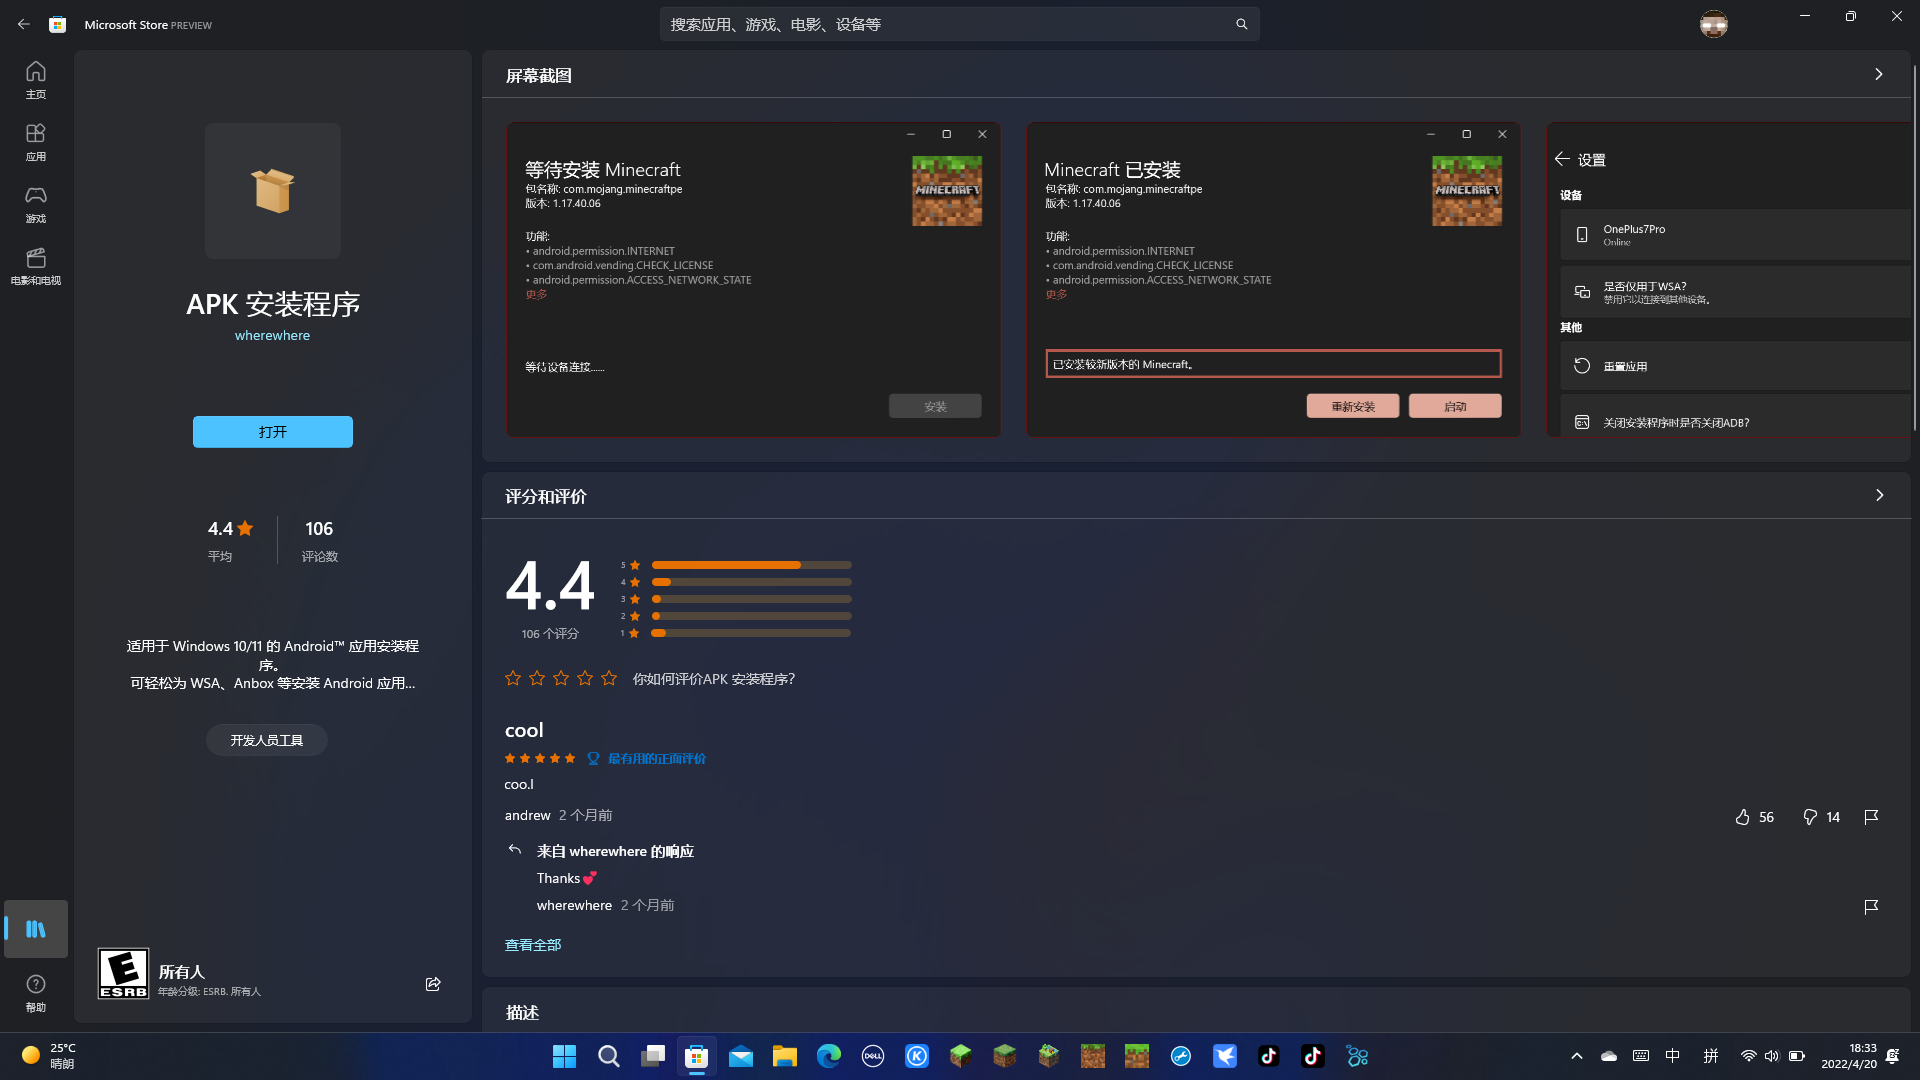Show hidden system tray icons
This screenshot has height=1080, width=1920.
(1577, 1056)
